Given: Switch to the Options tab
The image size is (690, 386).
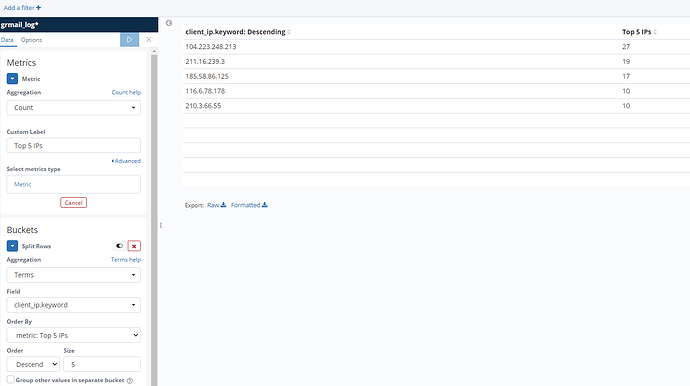Looking at the screenshot, I should tap(31, 40).
